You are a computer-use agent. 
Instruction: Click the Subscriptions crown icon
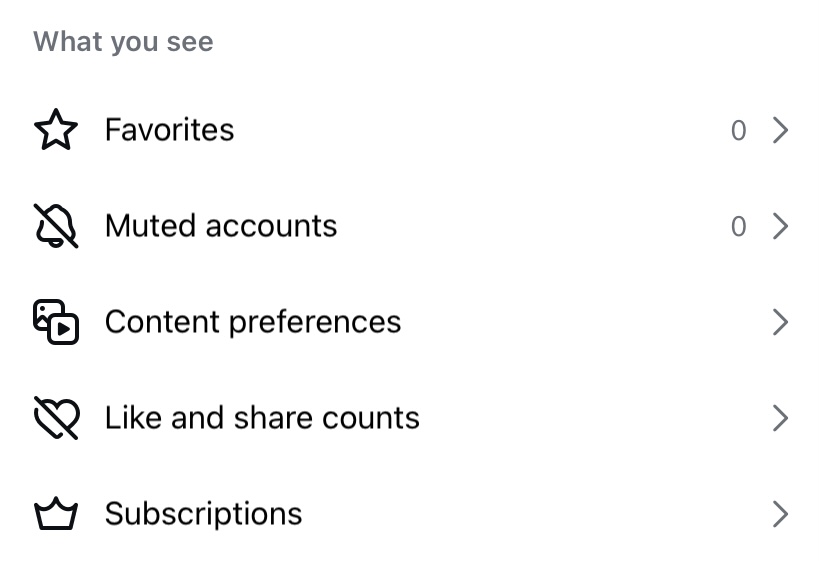pos(56,515)
